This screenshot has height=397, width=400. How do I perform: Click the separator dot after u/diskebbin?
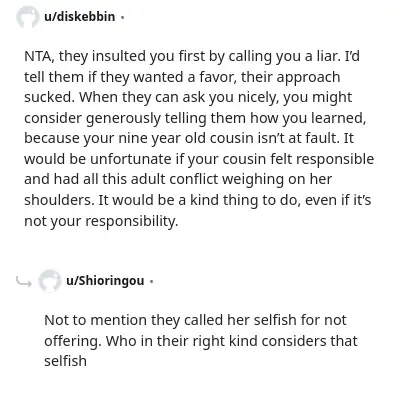pyautogui.click(x=122, y=17)
